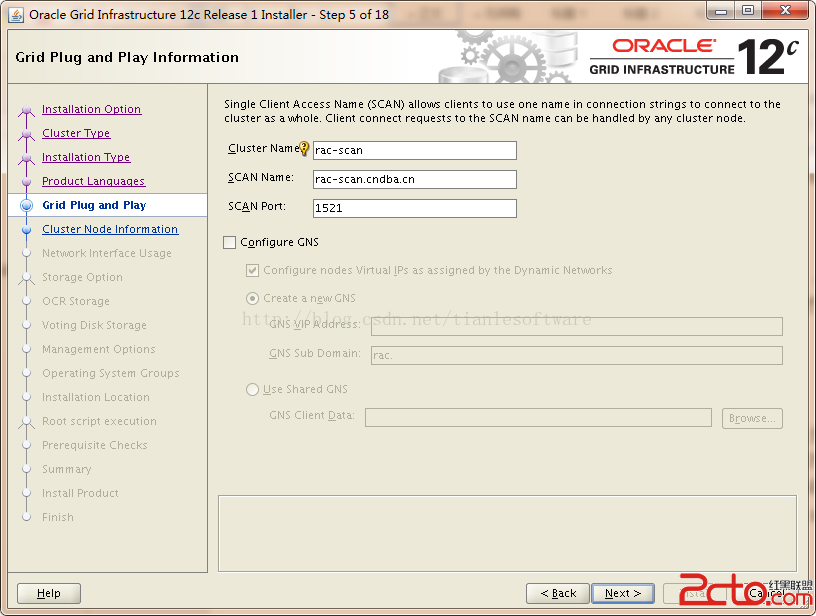Close the installer window
The height and width of the screenshot is (616, 816).
click(x=785, y=11)
